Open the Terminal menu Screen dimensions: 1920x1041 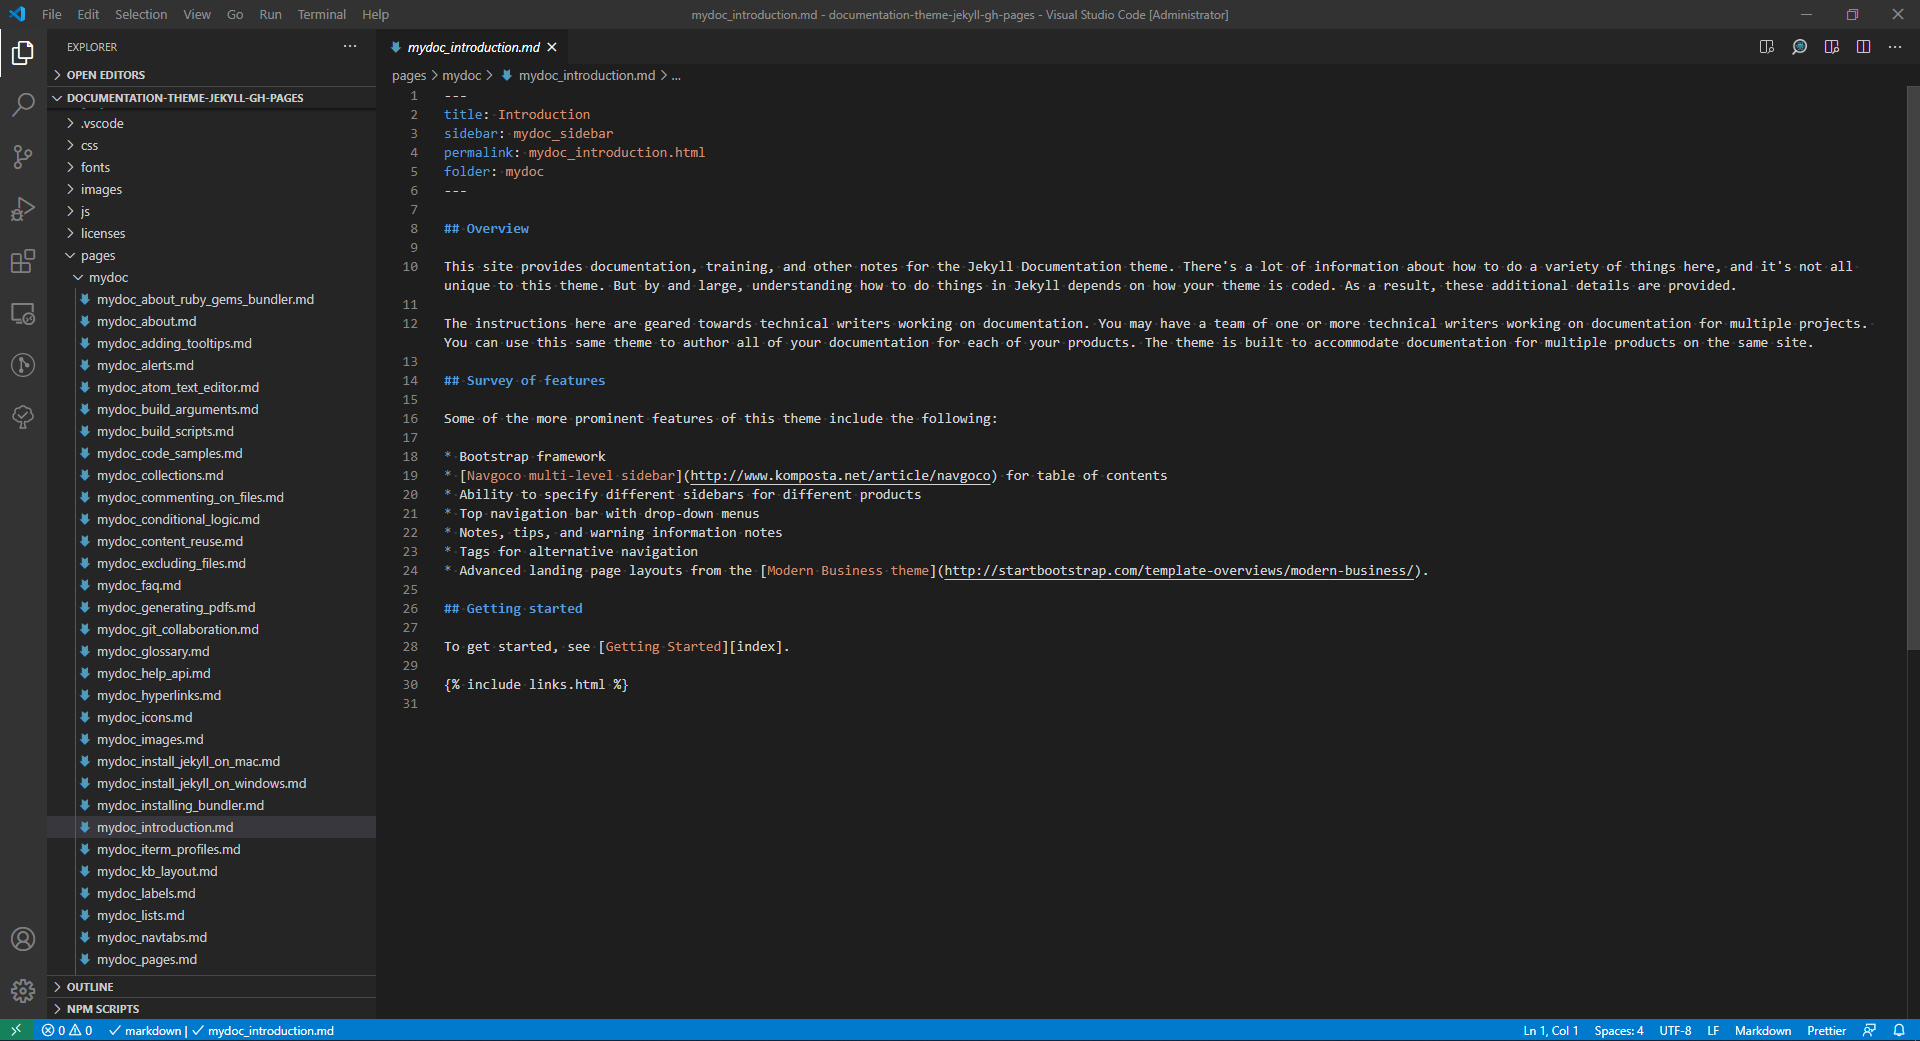[321, 14]
